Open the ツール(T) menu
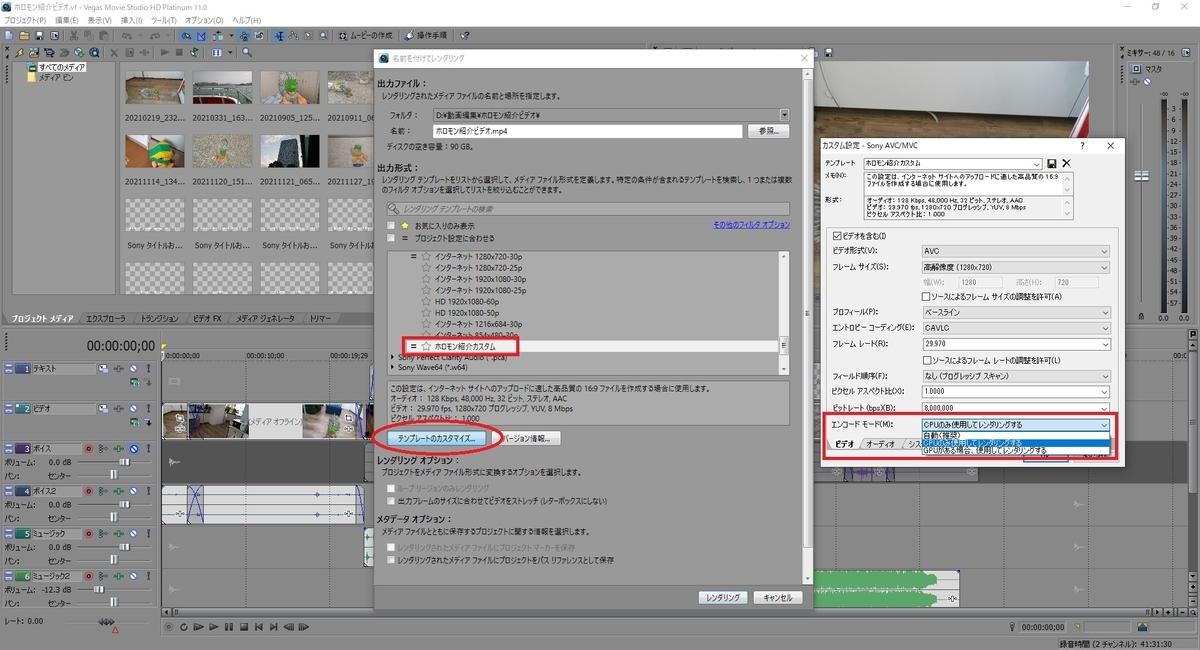 (165, 20)
